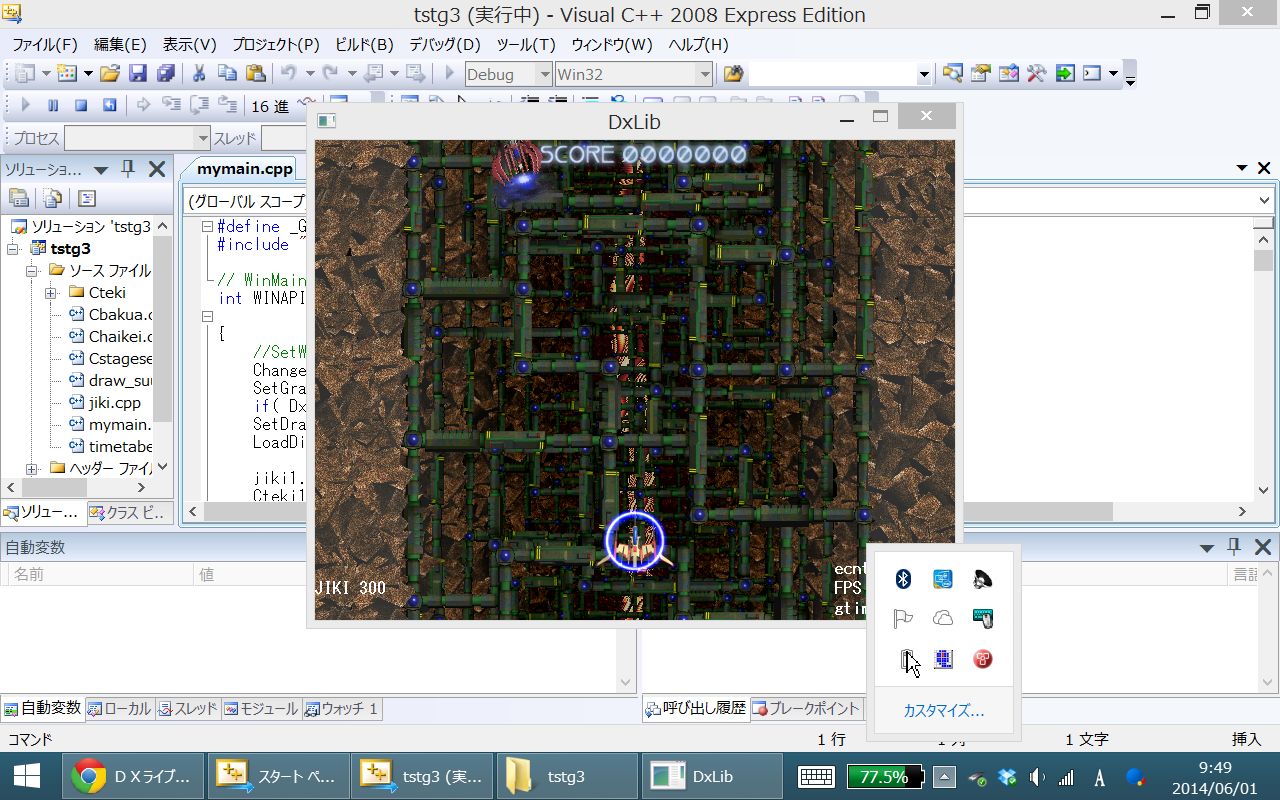Viewport: 1280px width, 800px height.
Task: Open the View menu
Action: click(x=190, y=44)
